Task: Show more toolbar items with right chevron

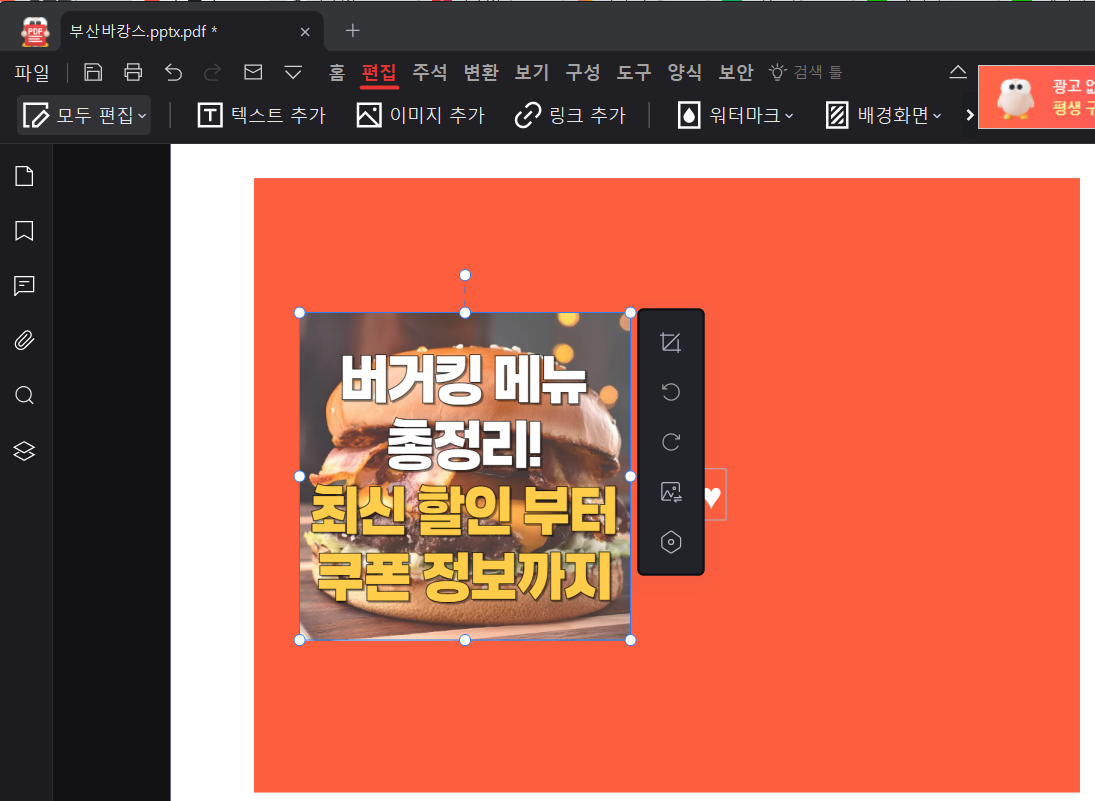Action: (969, 115)
